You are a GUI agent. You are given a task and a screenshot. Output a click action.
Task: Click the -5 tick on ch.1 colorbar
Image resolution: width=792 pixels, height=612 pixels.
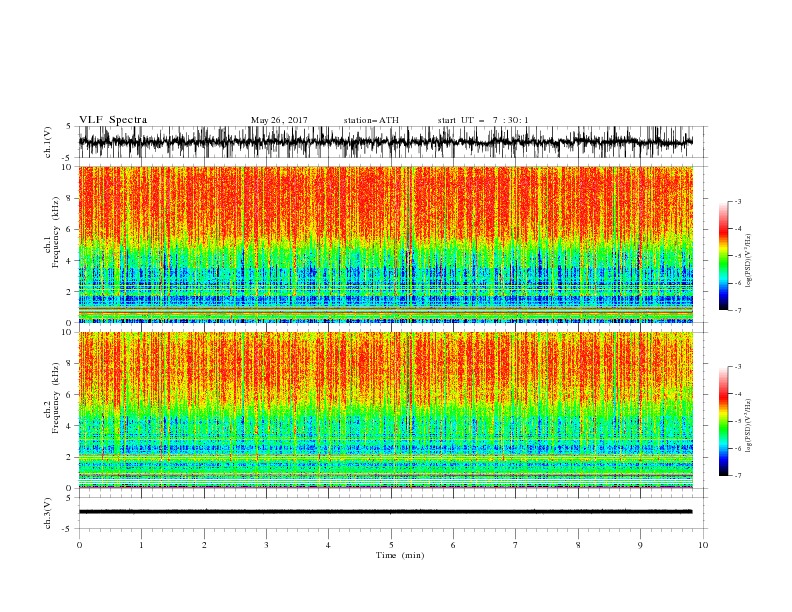click(737, 256)
